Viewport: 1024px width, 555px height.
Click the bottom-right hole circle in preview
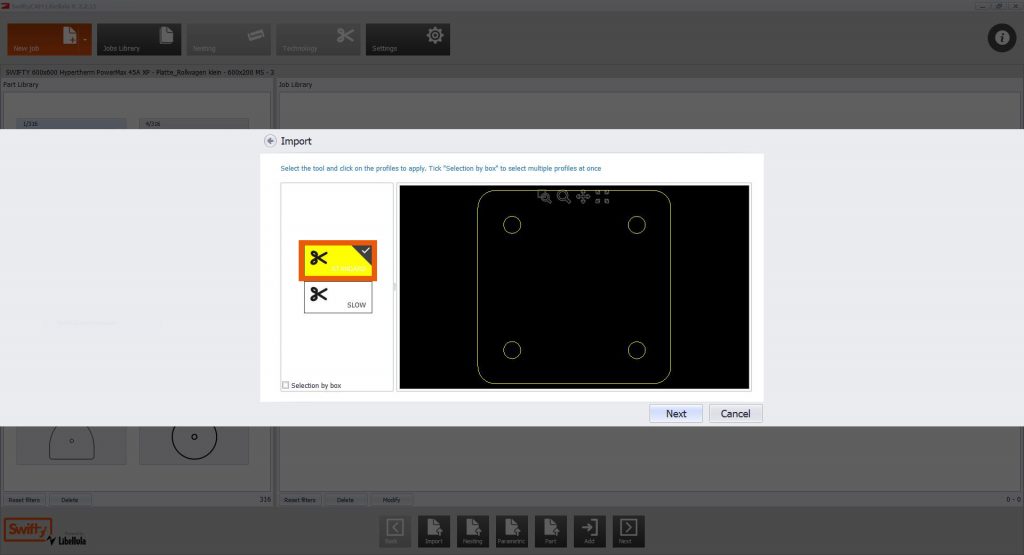click(637, 350)
